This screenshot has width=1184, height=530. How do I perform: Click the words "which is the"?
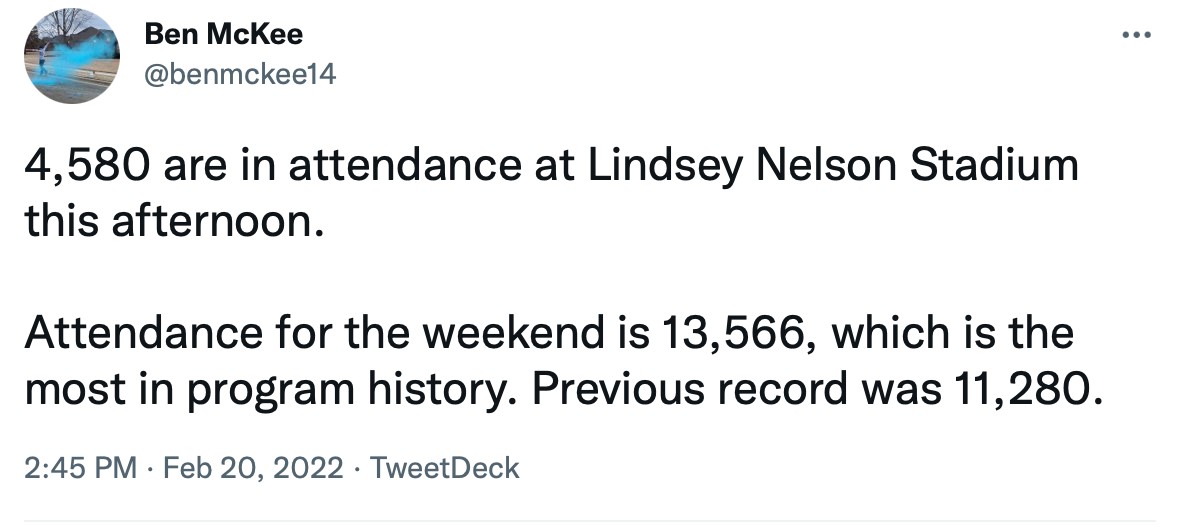[x=951, y=332]
